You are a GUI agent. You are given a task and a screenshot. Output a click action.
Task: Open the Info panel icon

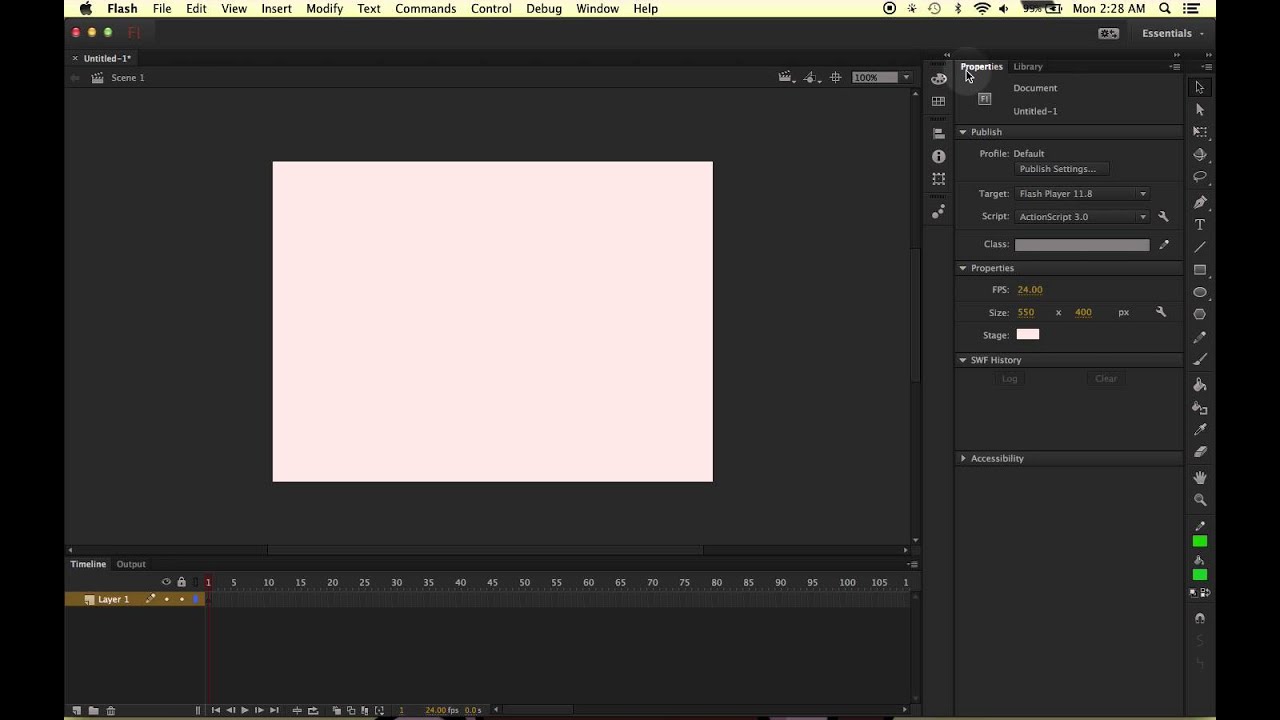tap(938, 156)
